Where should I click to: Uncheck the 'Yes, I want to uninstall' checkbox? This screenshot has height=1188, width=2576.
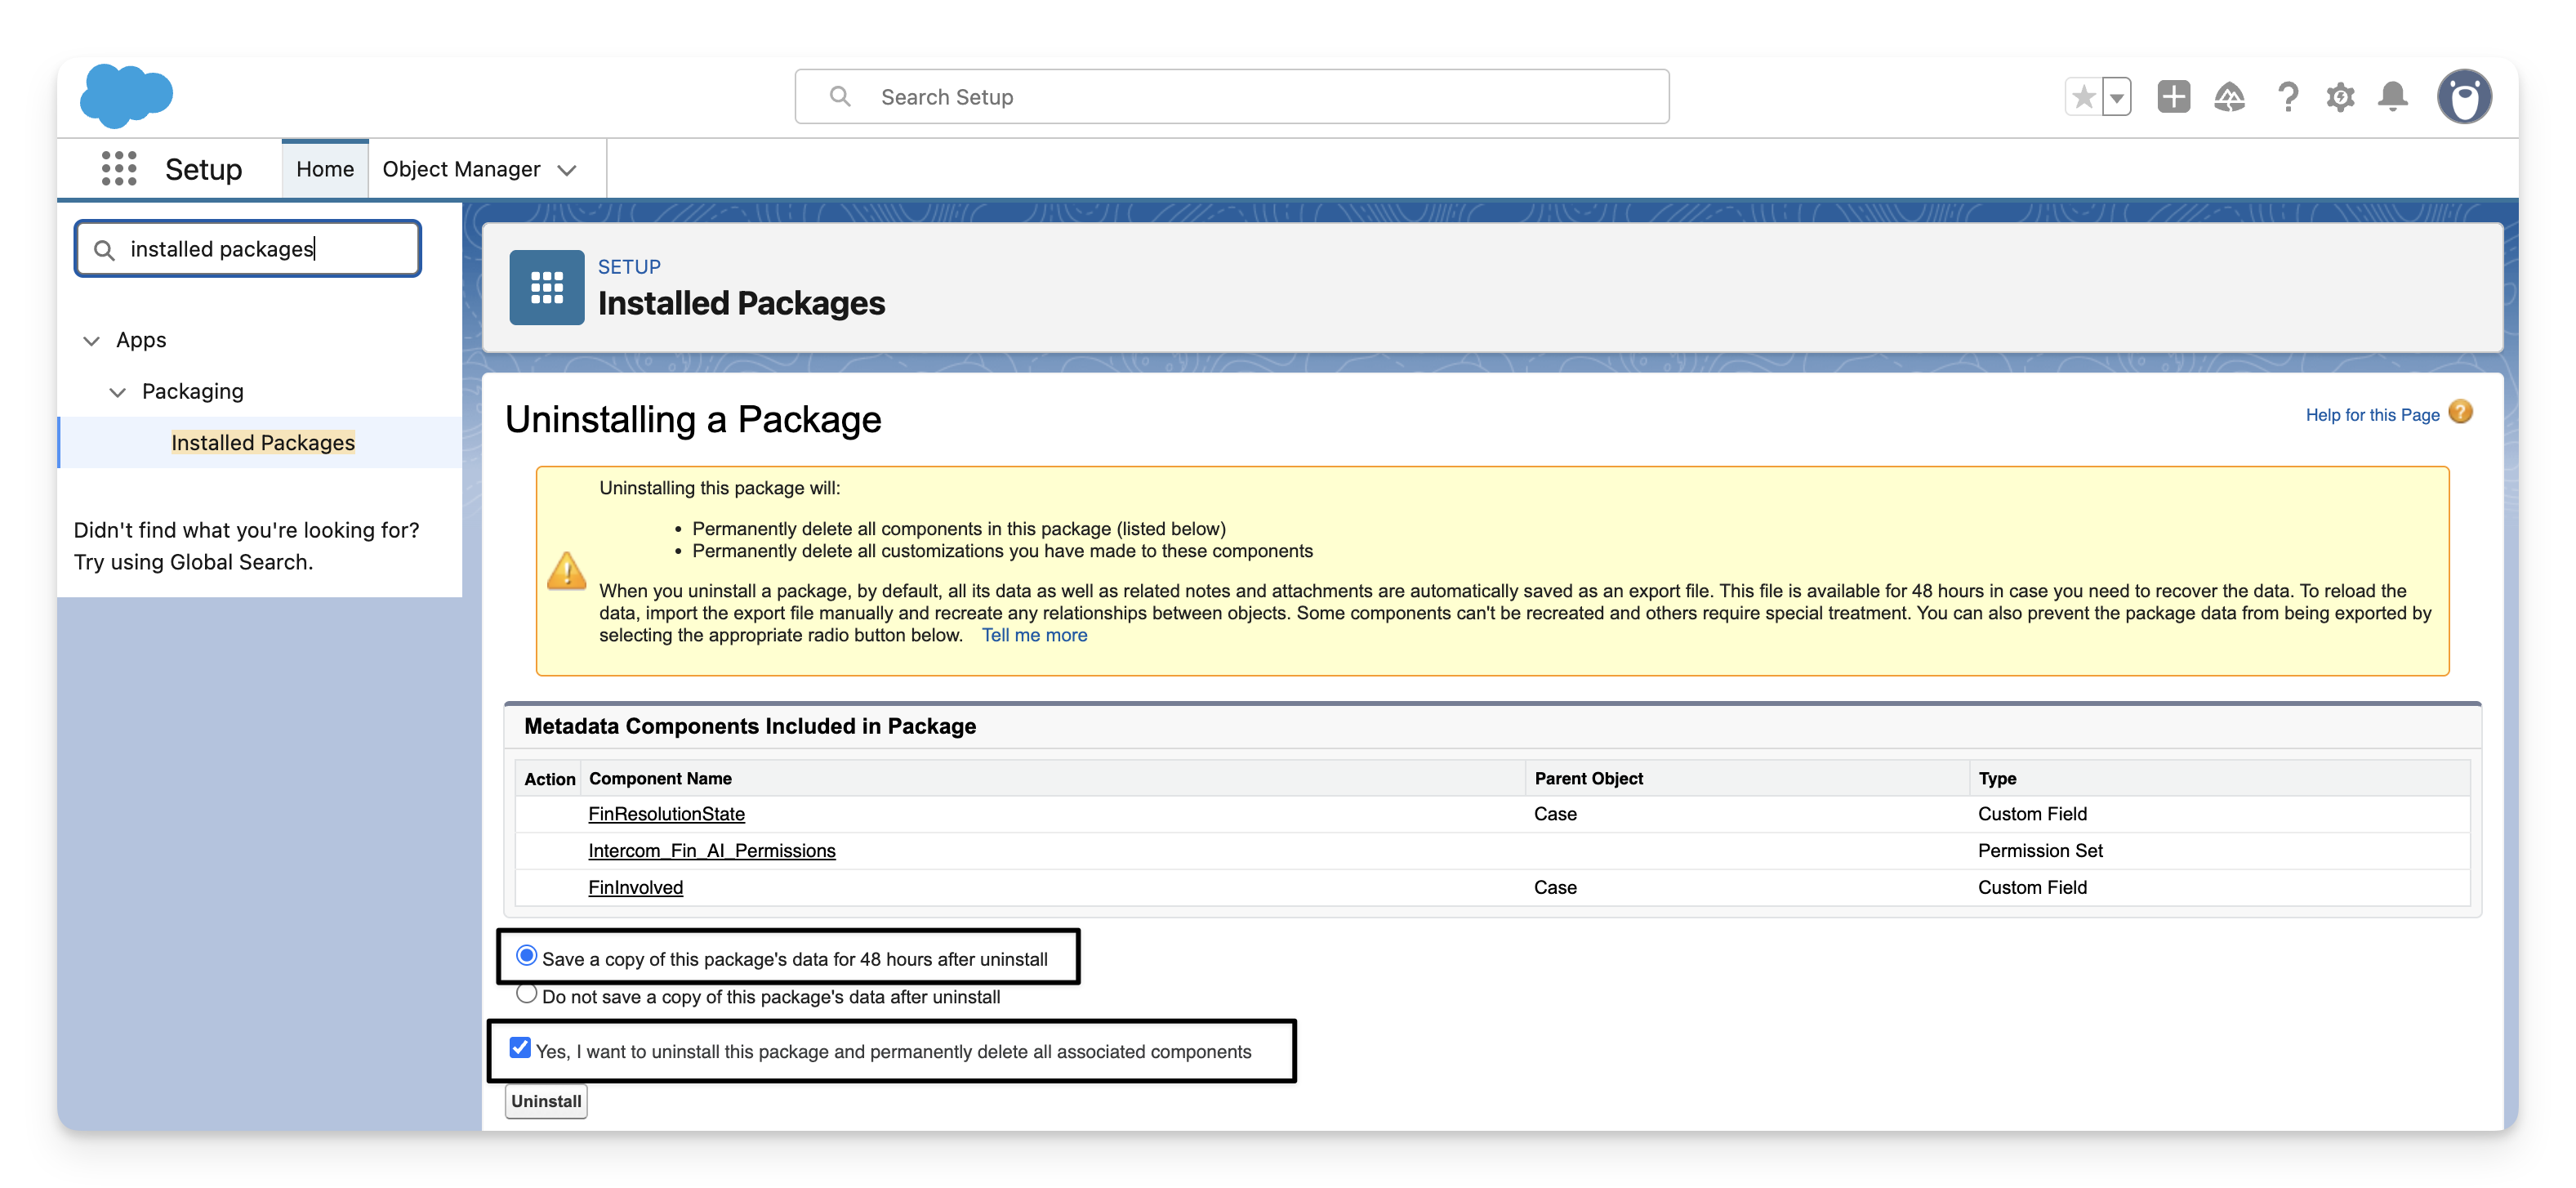520,1048
